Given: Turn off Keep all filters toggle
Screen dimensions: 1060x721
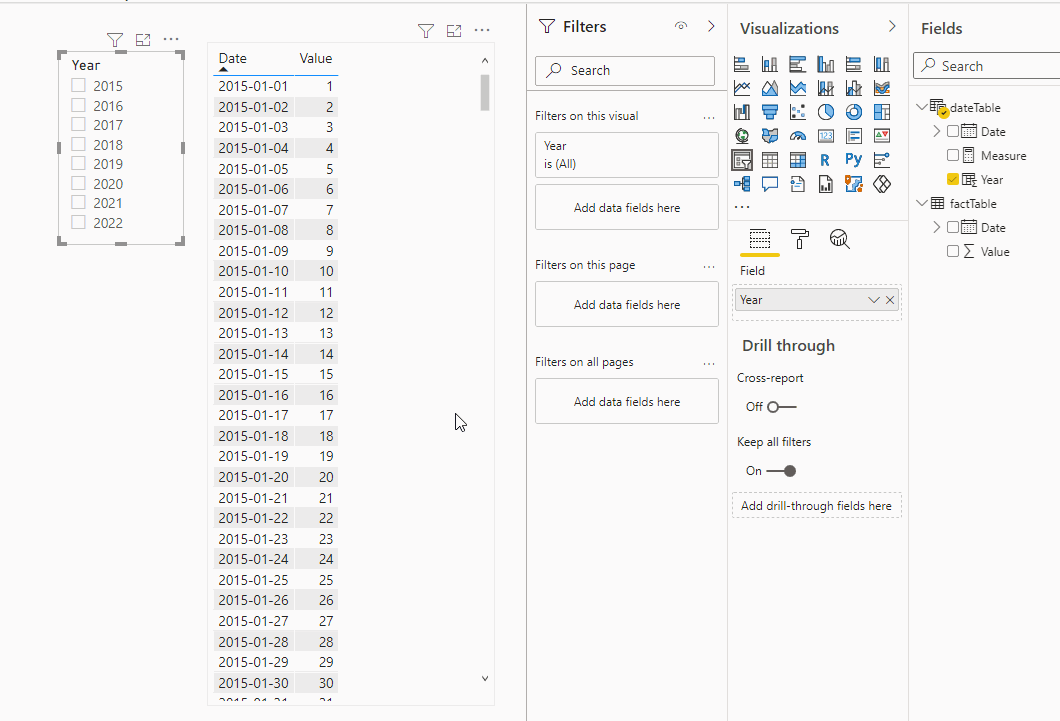Looking at the screenshot, I should [x=781, y=471].
